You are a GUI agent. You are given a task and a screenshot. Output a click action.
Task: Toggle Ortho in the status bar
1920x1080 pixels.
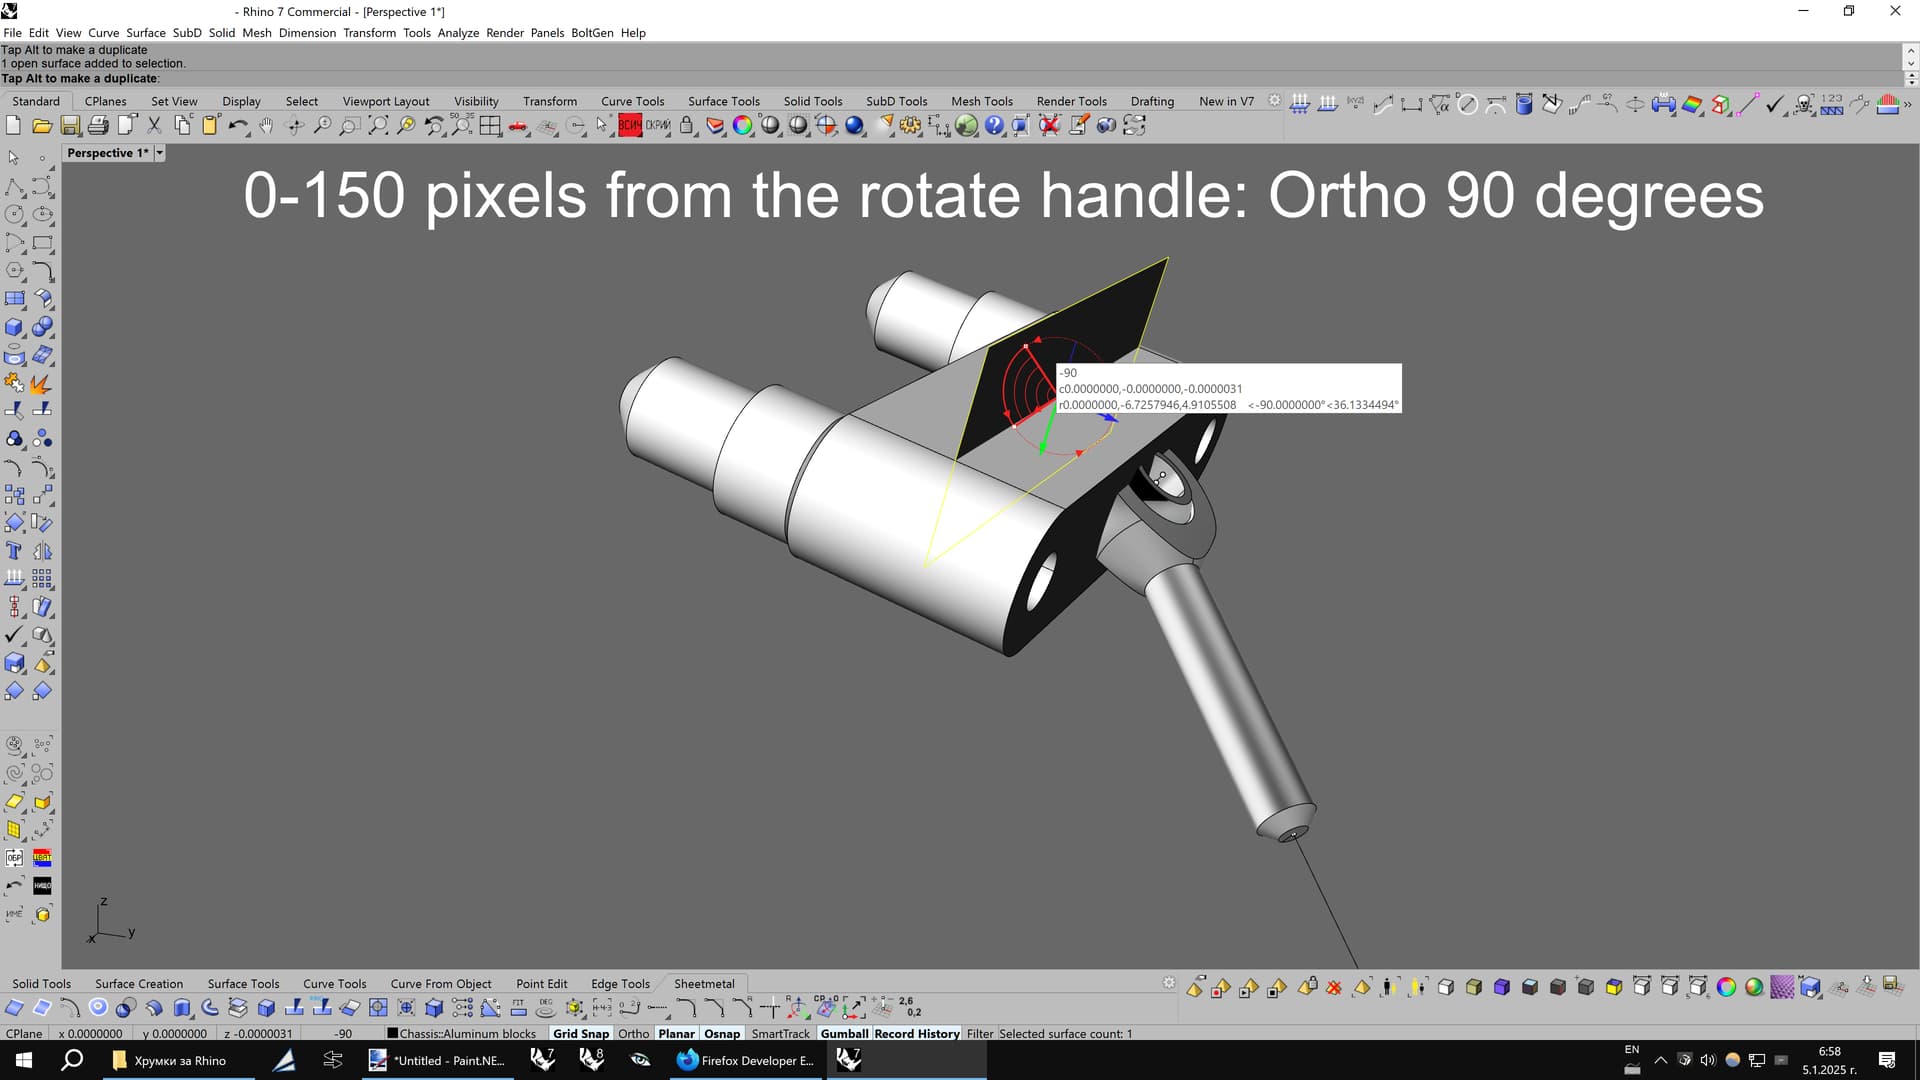[633, 1033]
